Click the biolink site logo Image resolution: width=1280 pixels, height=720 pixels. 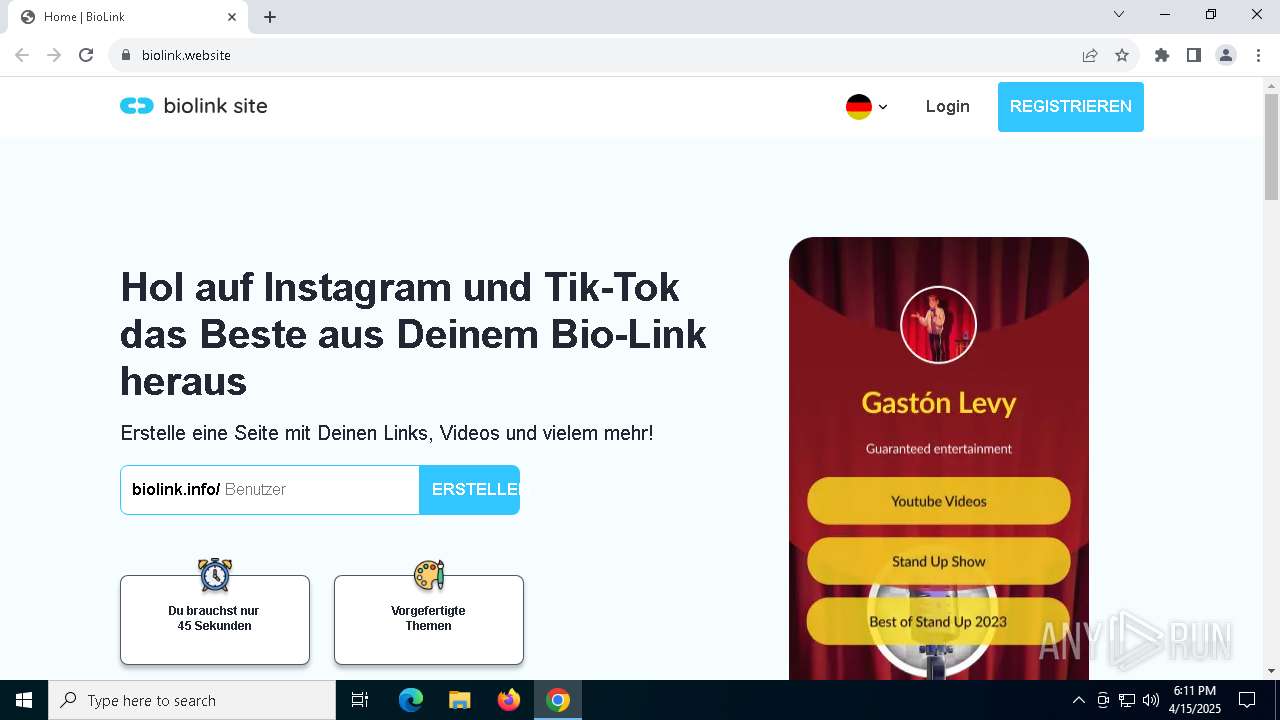[x=194, y=106]
